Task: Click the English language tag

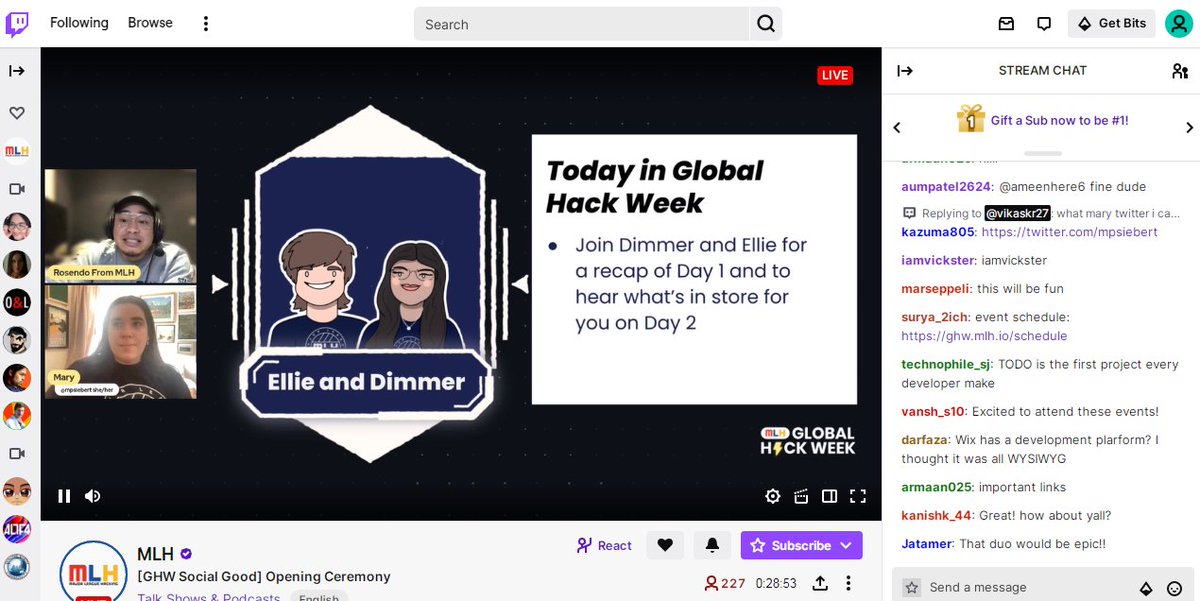Action: (x=319, y=596)
